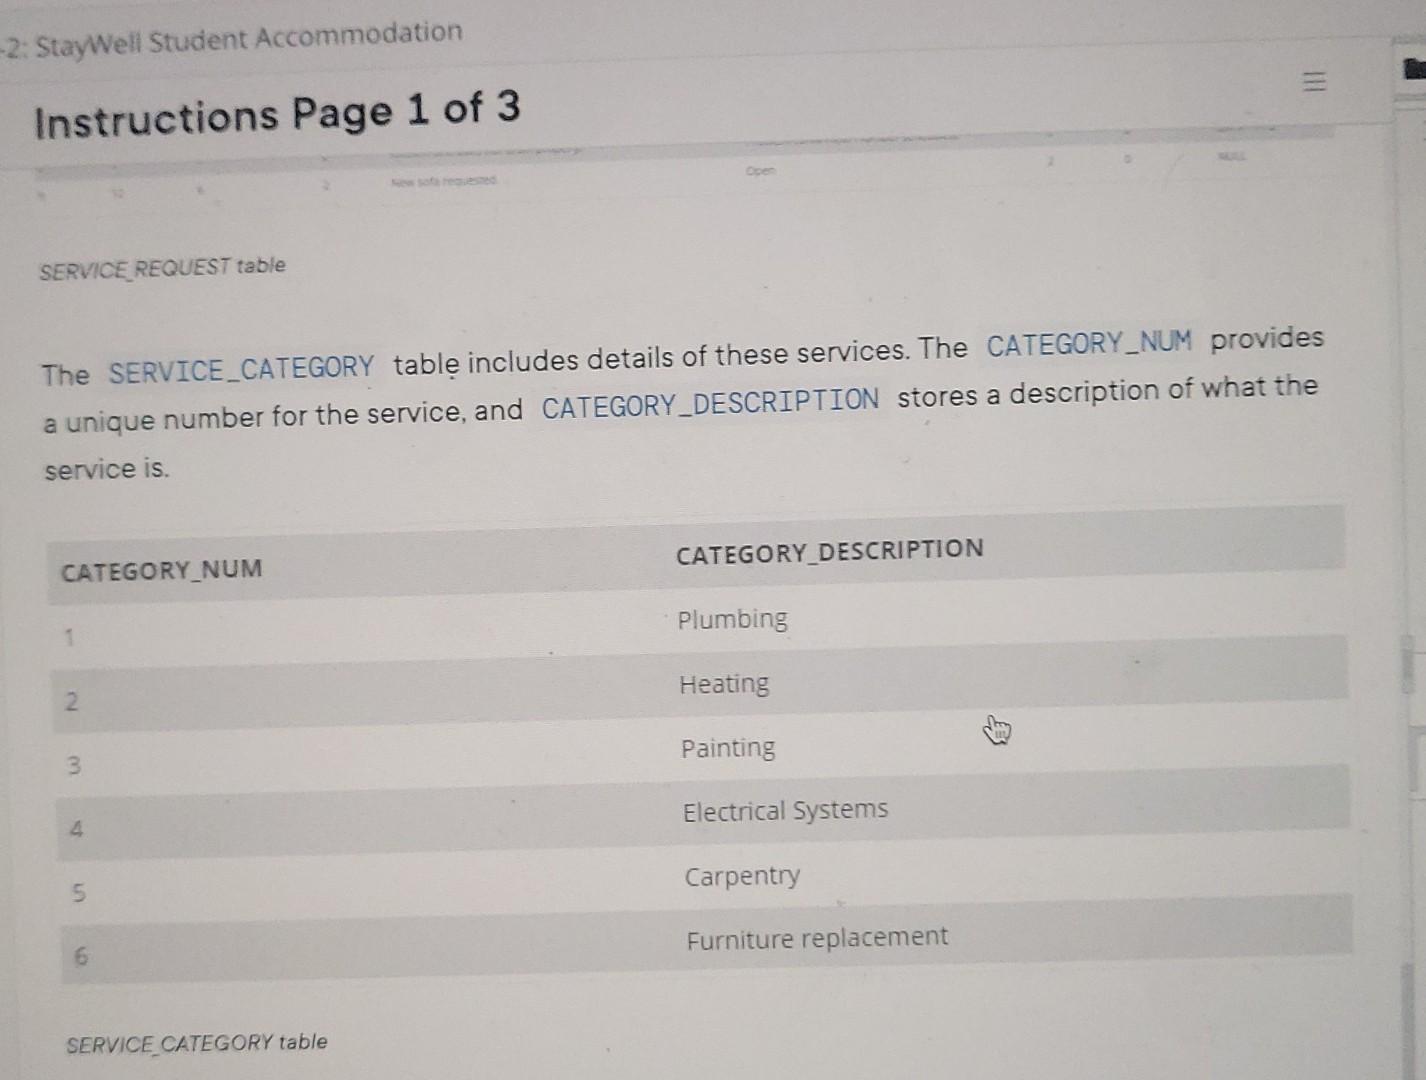
Task: Open the hamburger menu beside the instructions heading
Action: (x=1316, y=83)
